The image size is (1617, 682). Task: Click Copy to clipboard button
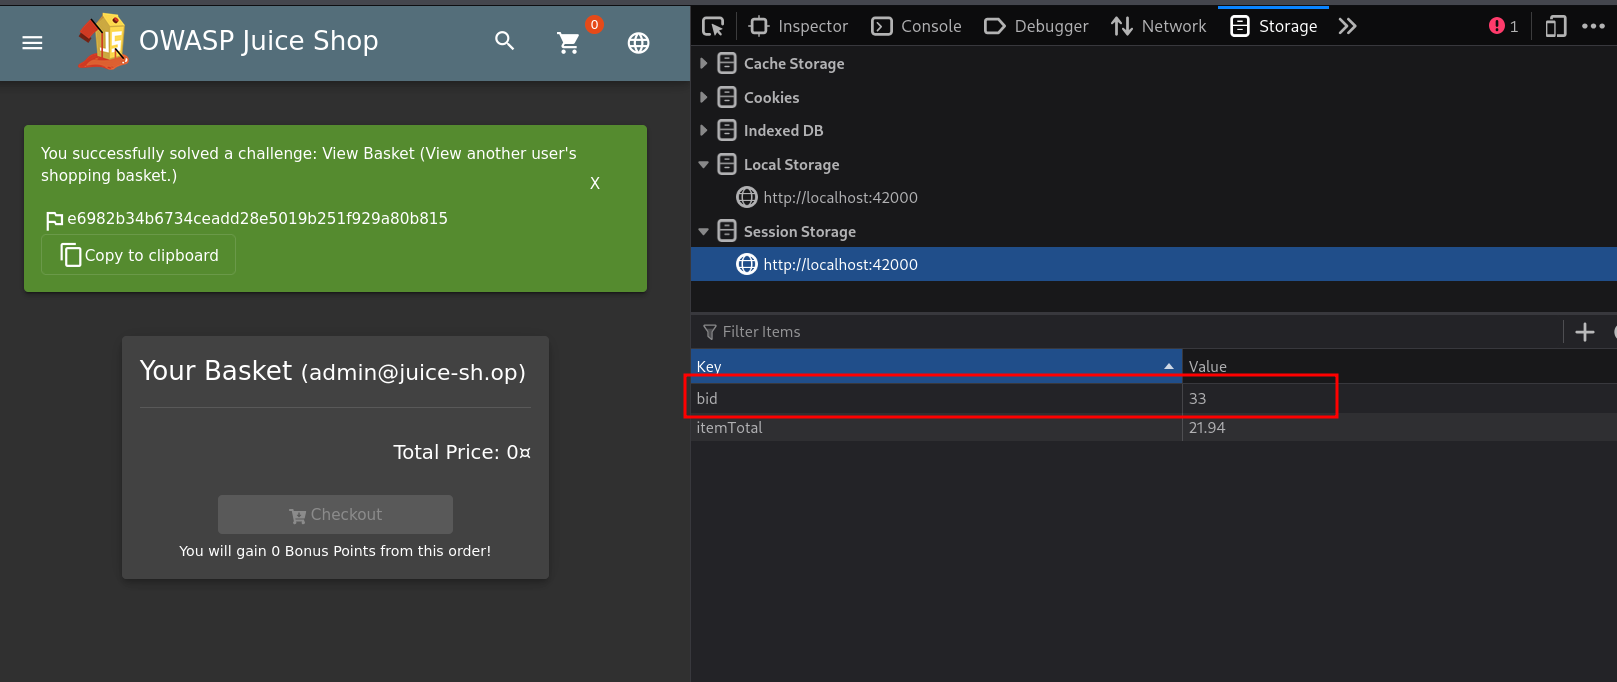pyautogui.click(x=139, y=255)
